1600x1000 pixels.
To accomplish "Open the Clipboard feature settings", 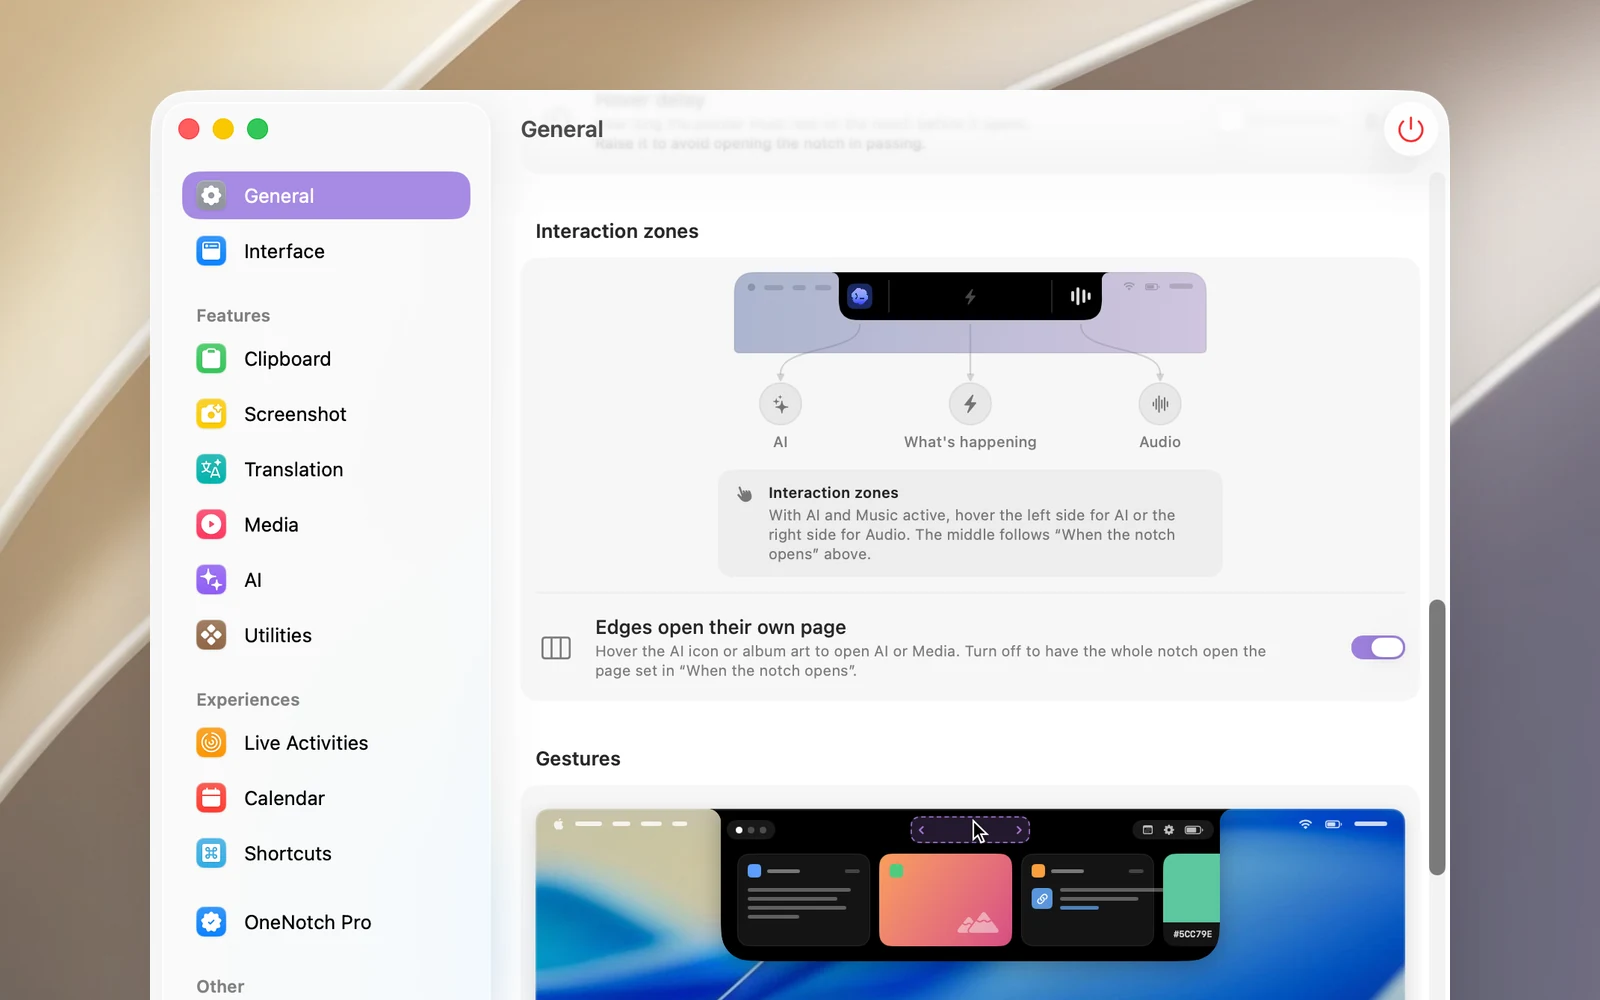I will pyautogui.click(x=326, y=359).
